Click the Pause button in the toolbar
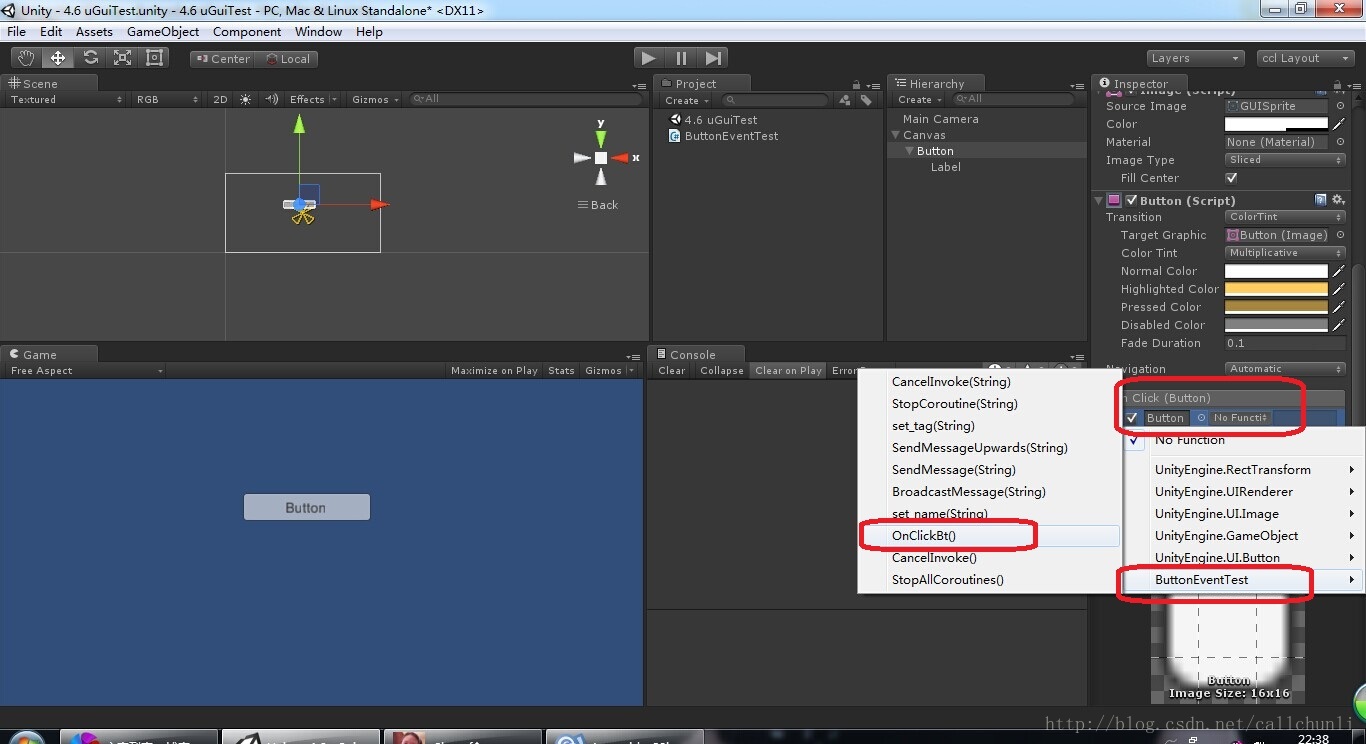Screen dimensions: 1366x744 pyautogui.click(x=681, y=58)
